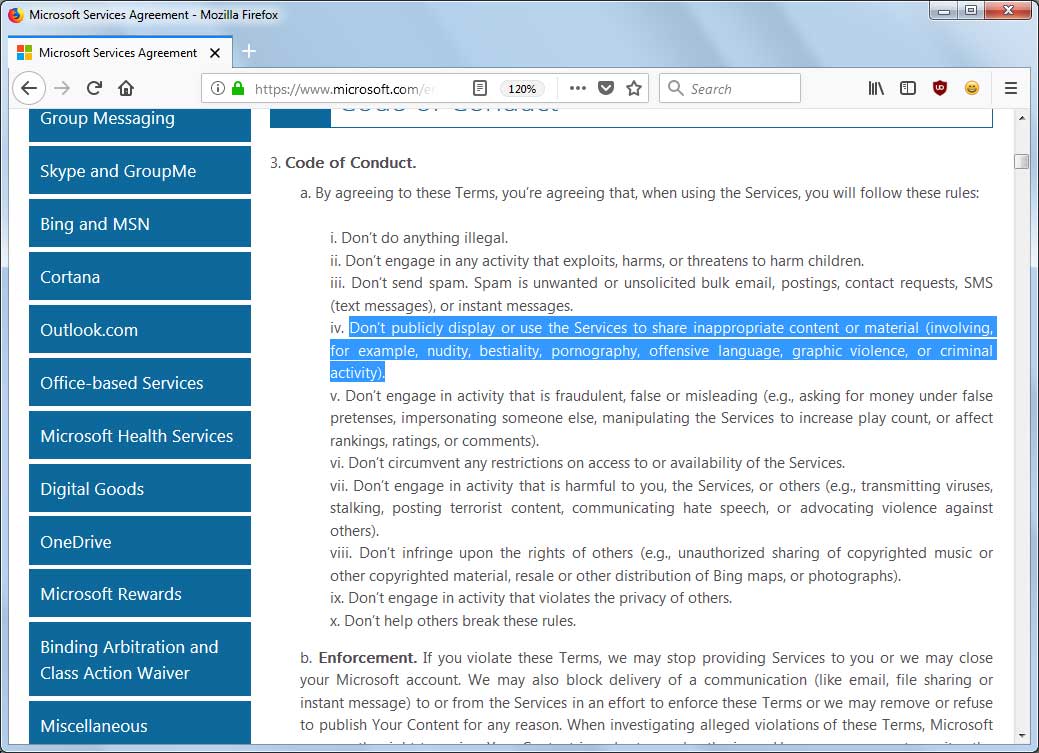Open the page actions three-dot menu
This screenshot has width=1039, height=753.
coord(578,88)
